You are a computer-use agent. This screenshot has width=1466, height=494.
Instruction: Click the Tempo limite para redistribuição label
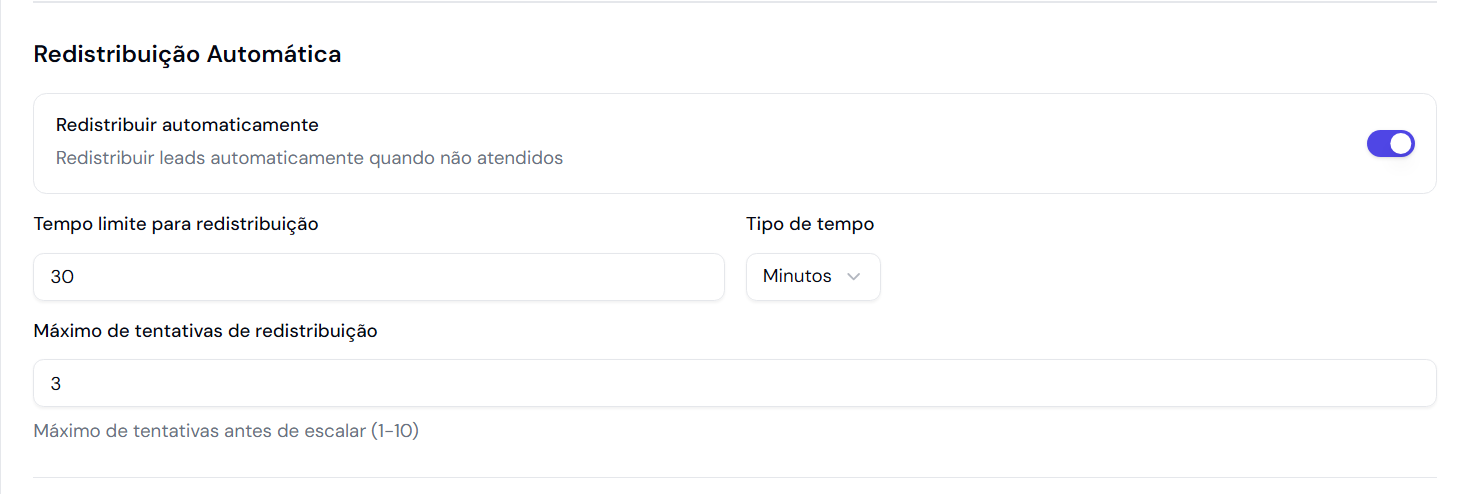pos(176,224)
